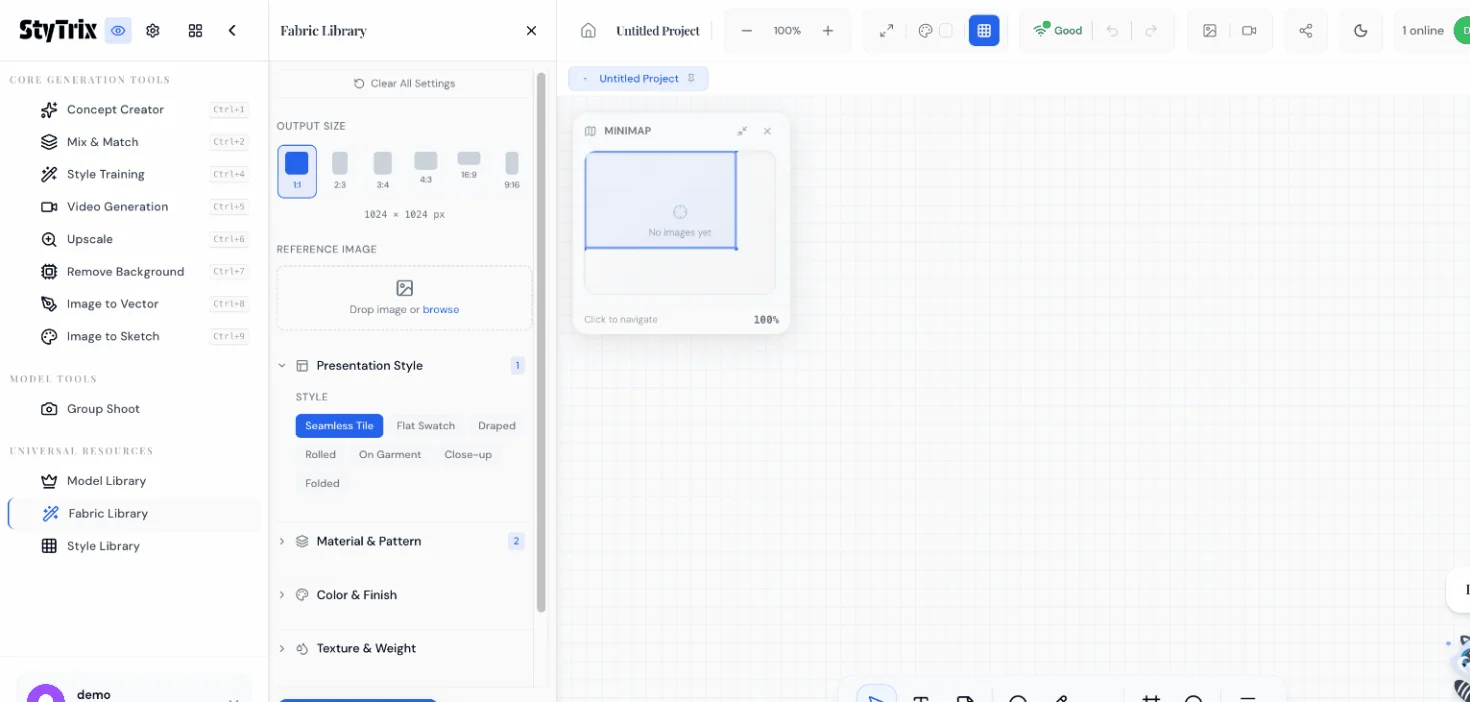Toggle the eye visibility button by logo
Image resolution: width=1470 pixels, height=702 pixels.
(x=118, y=31)
